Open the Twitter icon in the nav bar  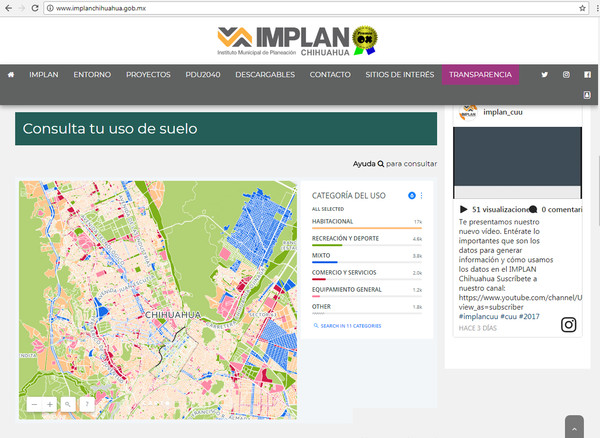[545, 75]
